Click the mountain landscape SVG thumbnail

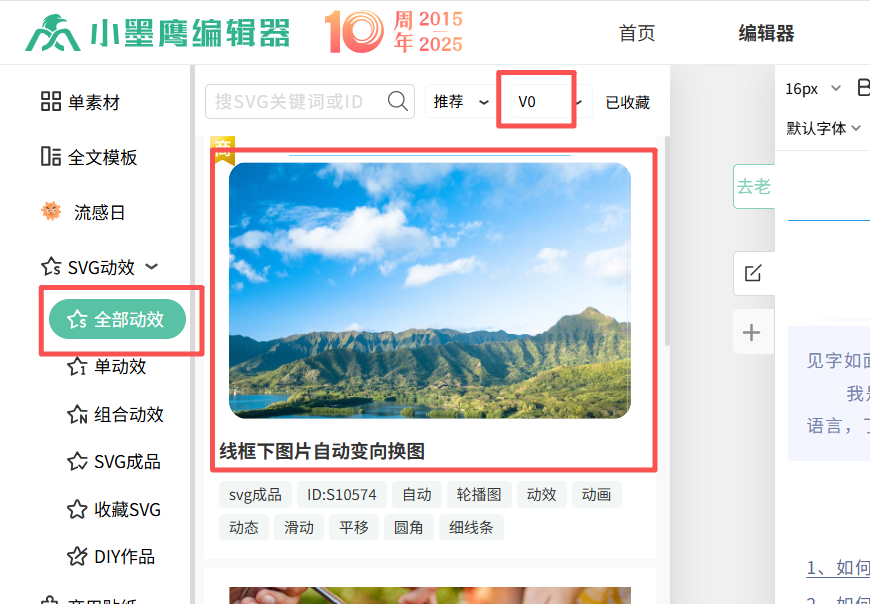pos(430,290)
